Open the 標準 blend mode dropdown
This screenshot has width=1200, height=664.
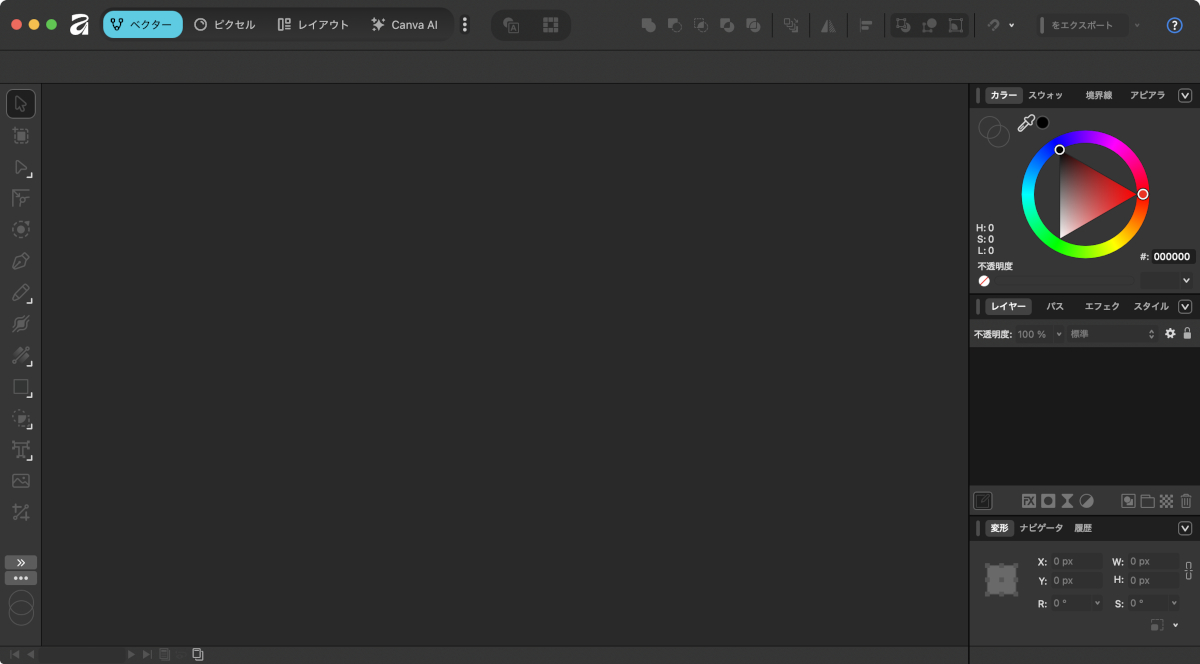tap(1112, 334)
